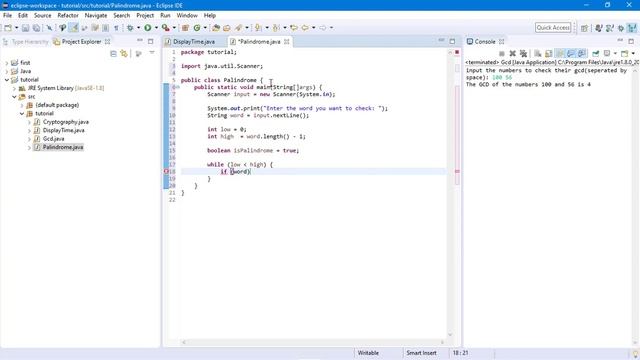Click the New Java Package icon

[185, 28]
